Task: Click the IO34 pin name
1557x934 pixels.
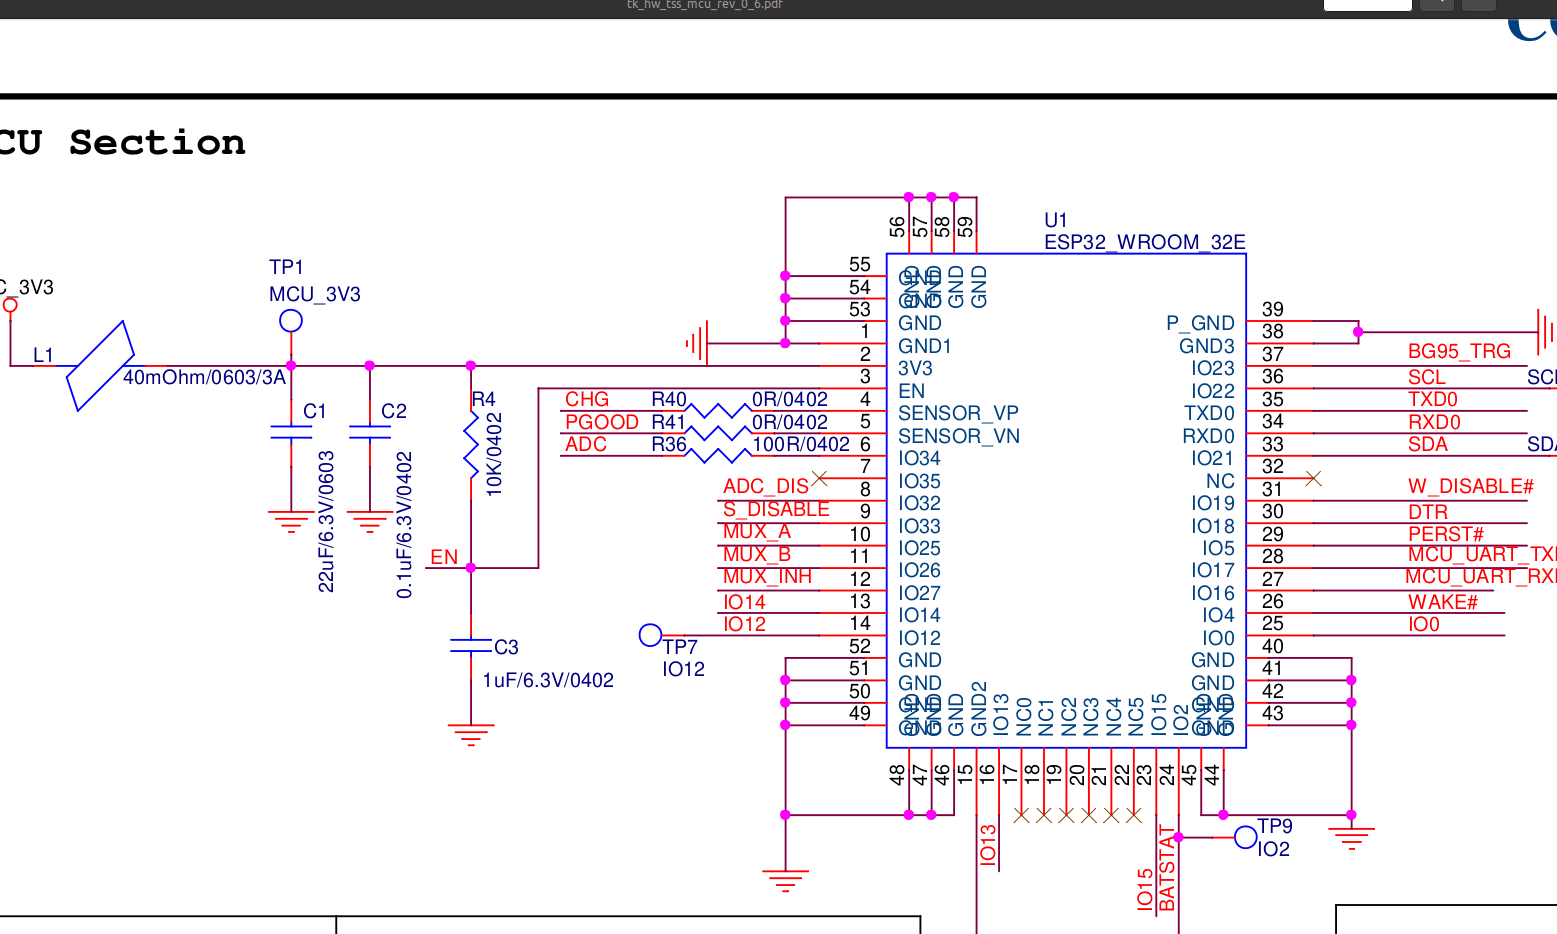Action: 919,458
